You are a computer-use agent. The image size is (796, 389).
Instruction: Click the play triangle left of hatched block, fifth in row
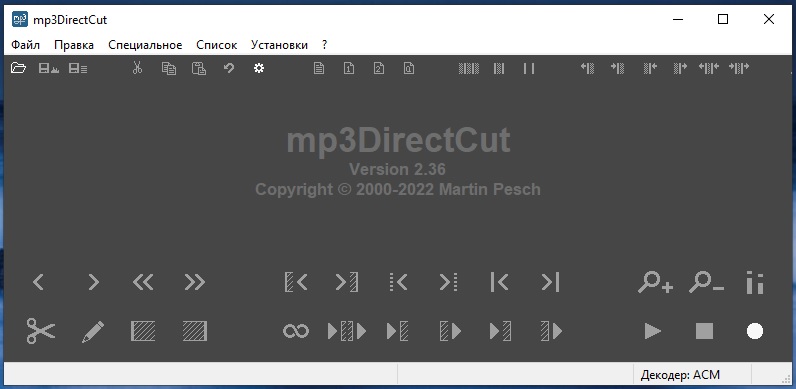pyautogui.click(x=500, y=332)
